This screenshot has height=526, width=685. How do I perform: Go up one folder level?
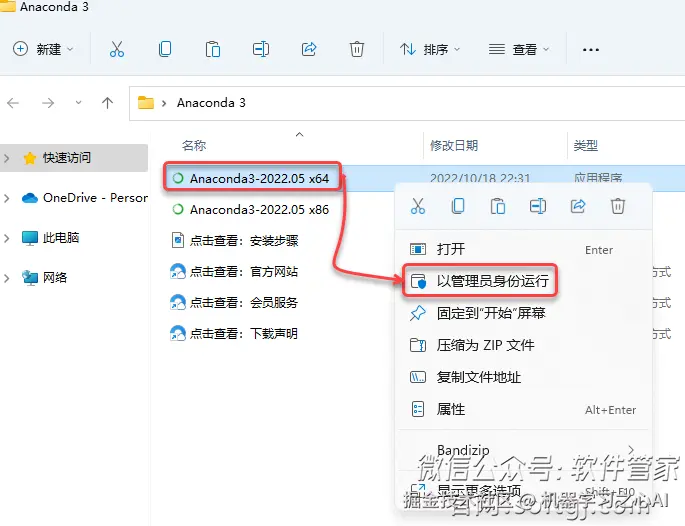click(x=107, y=103)
